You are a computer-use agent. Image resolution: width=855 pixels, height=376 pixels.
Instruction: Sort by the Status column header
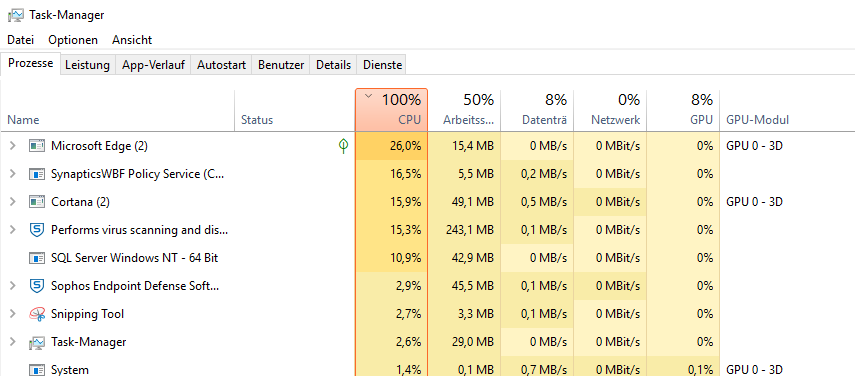pos(294,111)
